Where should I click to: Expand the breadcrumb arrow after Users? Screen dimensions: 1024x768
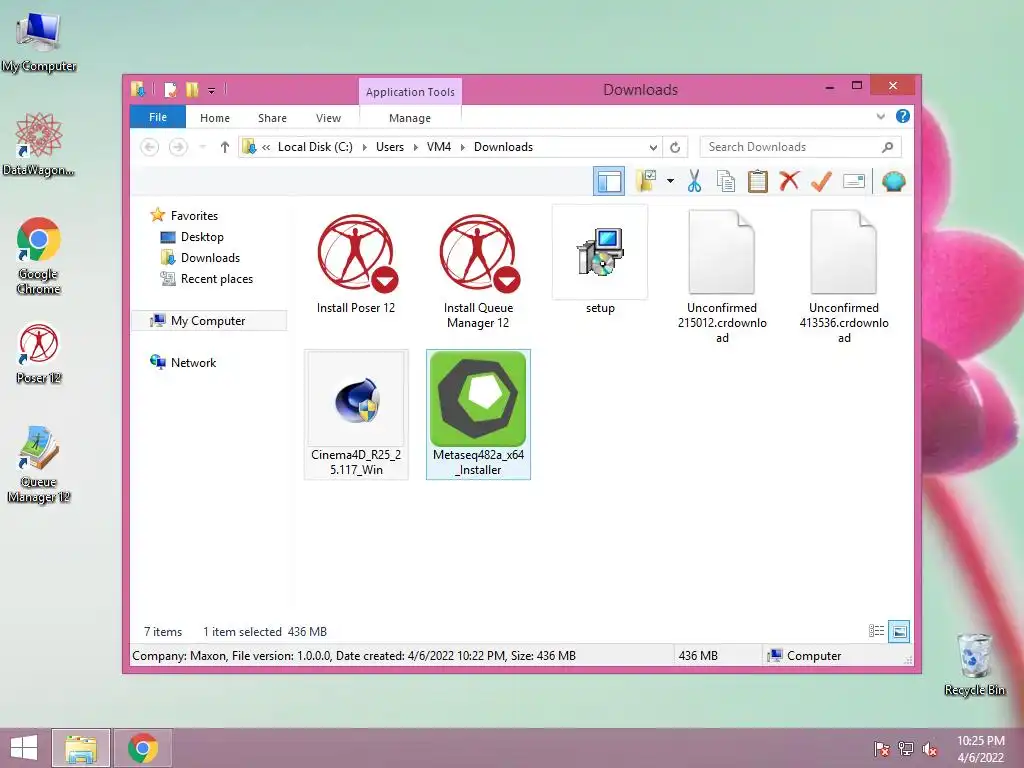[x=415, y=147]
